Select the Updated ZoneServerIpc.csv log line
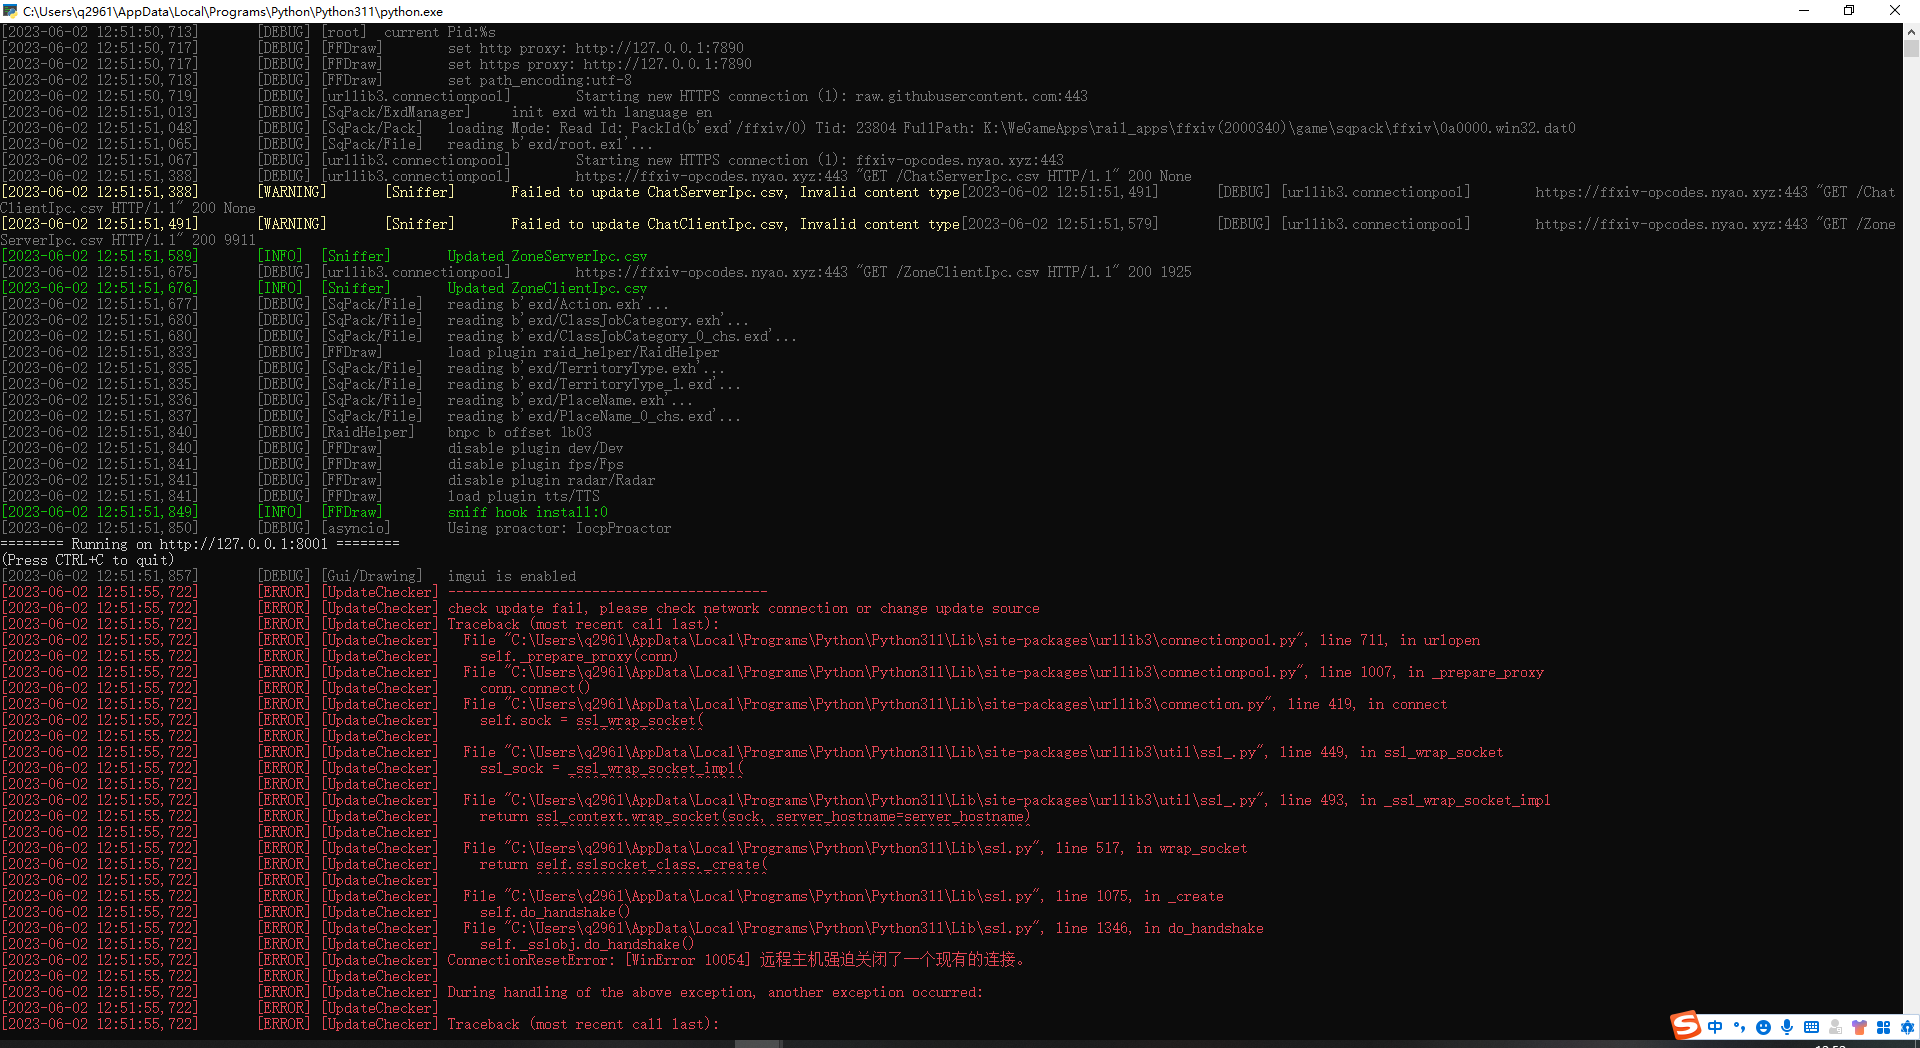 coord(547,255)
